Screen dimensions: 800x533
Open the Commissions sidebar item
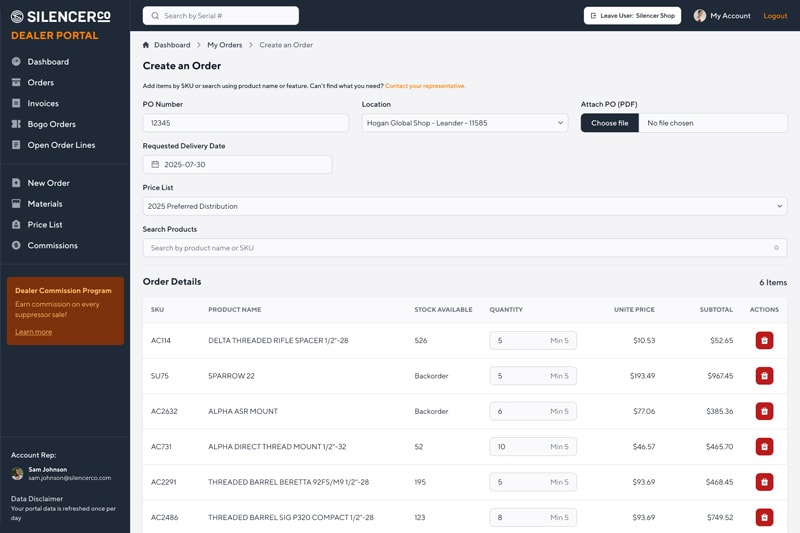pos(52,245)
